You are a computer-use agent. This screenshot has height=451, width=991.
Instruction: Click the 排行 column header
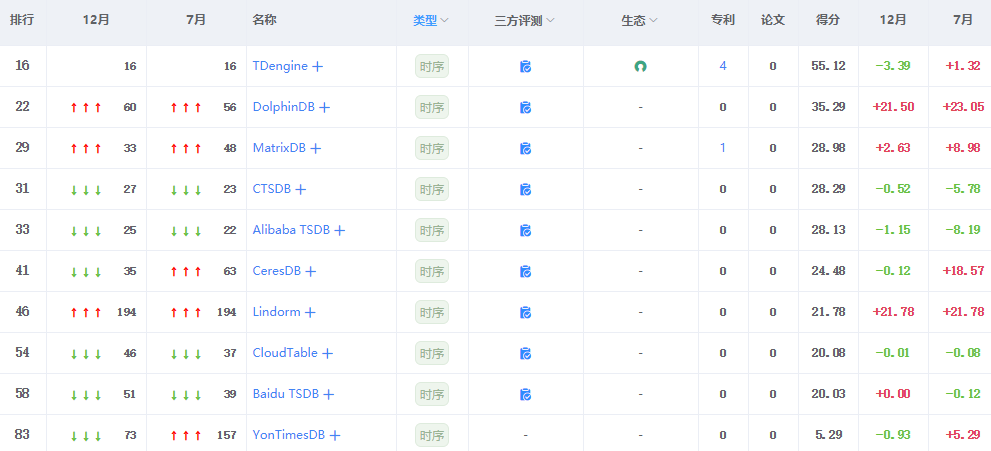click(22, 20)
